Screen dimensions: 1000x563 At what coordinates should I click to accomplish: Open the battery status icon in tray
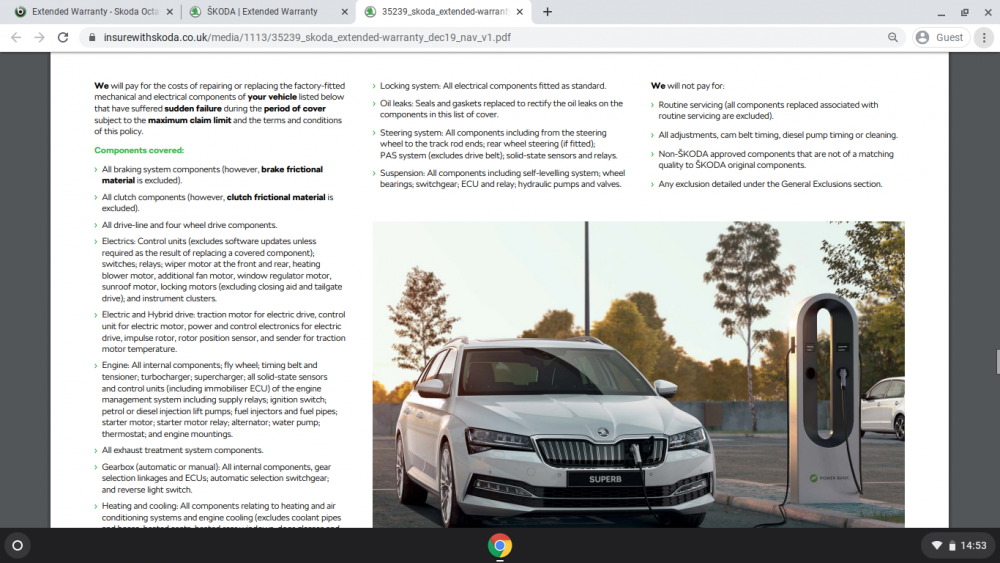(x=952, y=546)
